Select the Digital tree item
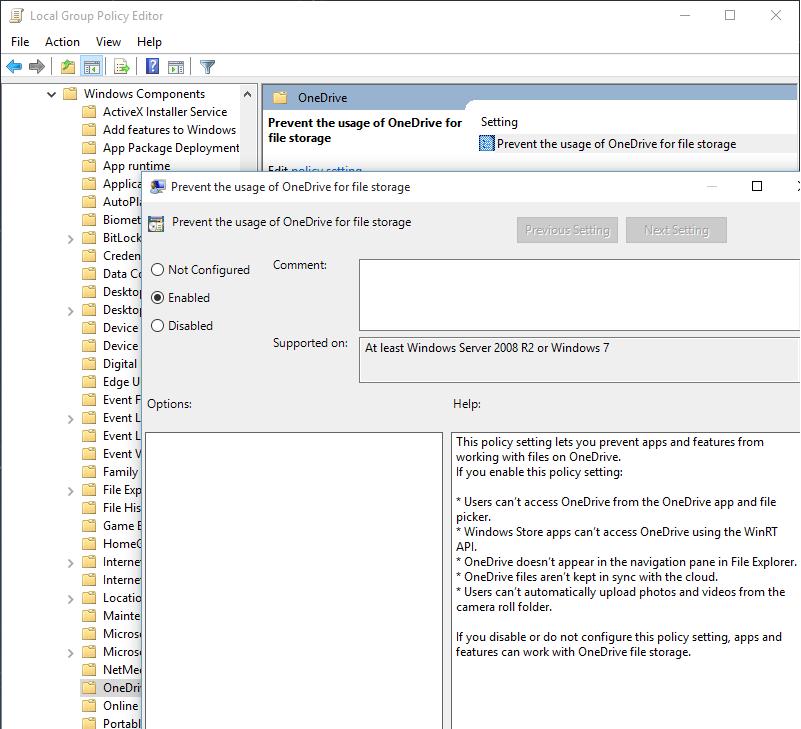Screen dimensions: 801x729 coord(120,364)
